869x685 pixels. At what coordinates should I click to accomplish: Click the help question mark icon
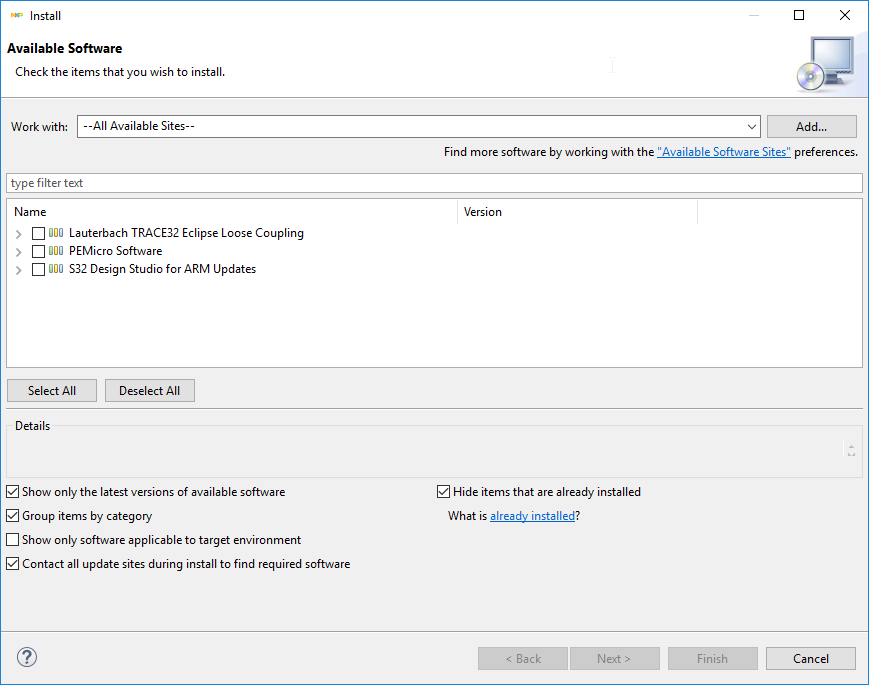tap(27, 657)
